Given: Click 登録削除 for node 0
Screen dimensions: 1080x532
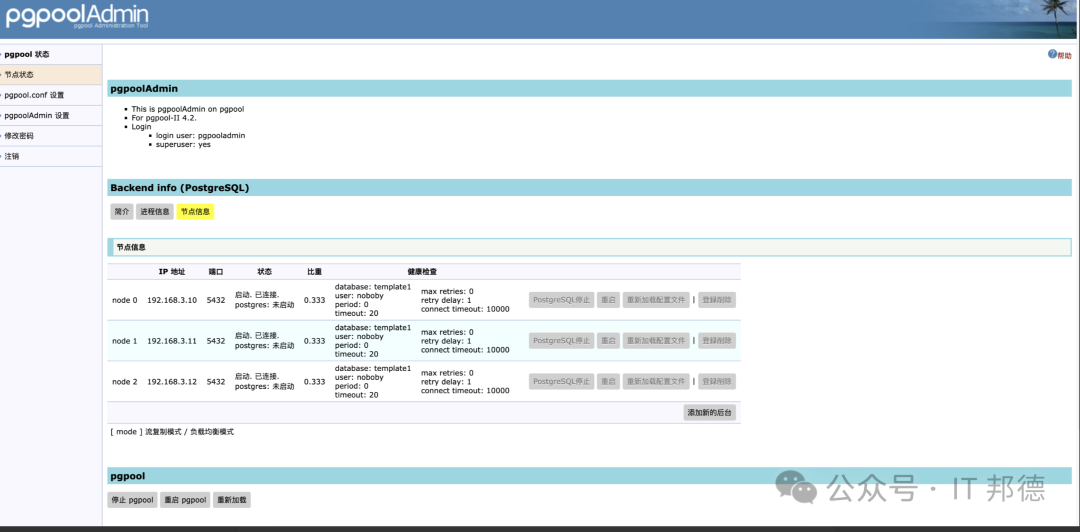Looking at the screenshot, I should [x=717, y=300].
